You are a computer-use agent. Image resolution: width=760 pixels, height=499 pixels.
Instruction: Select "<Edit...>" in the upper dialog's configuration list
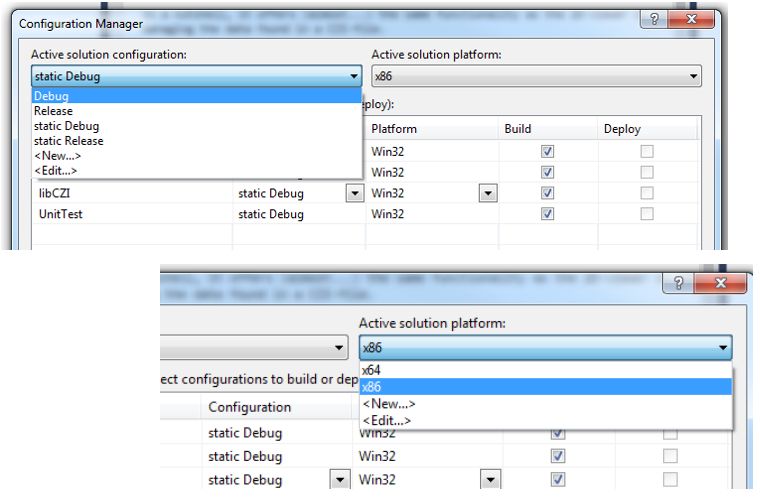(x=197, y=171)
